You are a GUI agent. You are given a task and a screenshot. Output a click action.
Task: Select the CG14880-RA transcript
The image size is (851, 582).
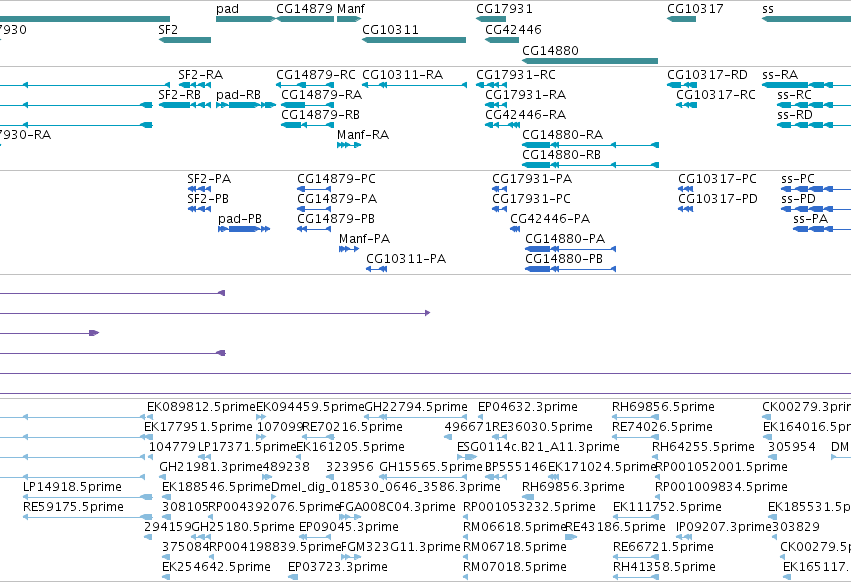[590, 145]
